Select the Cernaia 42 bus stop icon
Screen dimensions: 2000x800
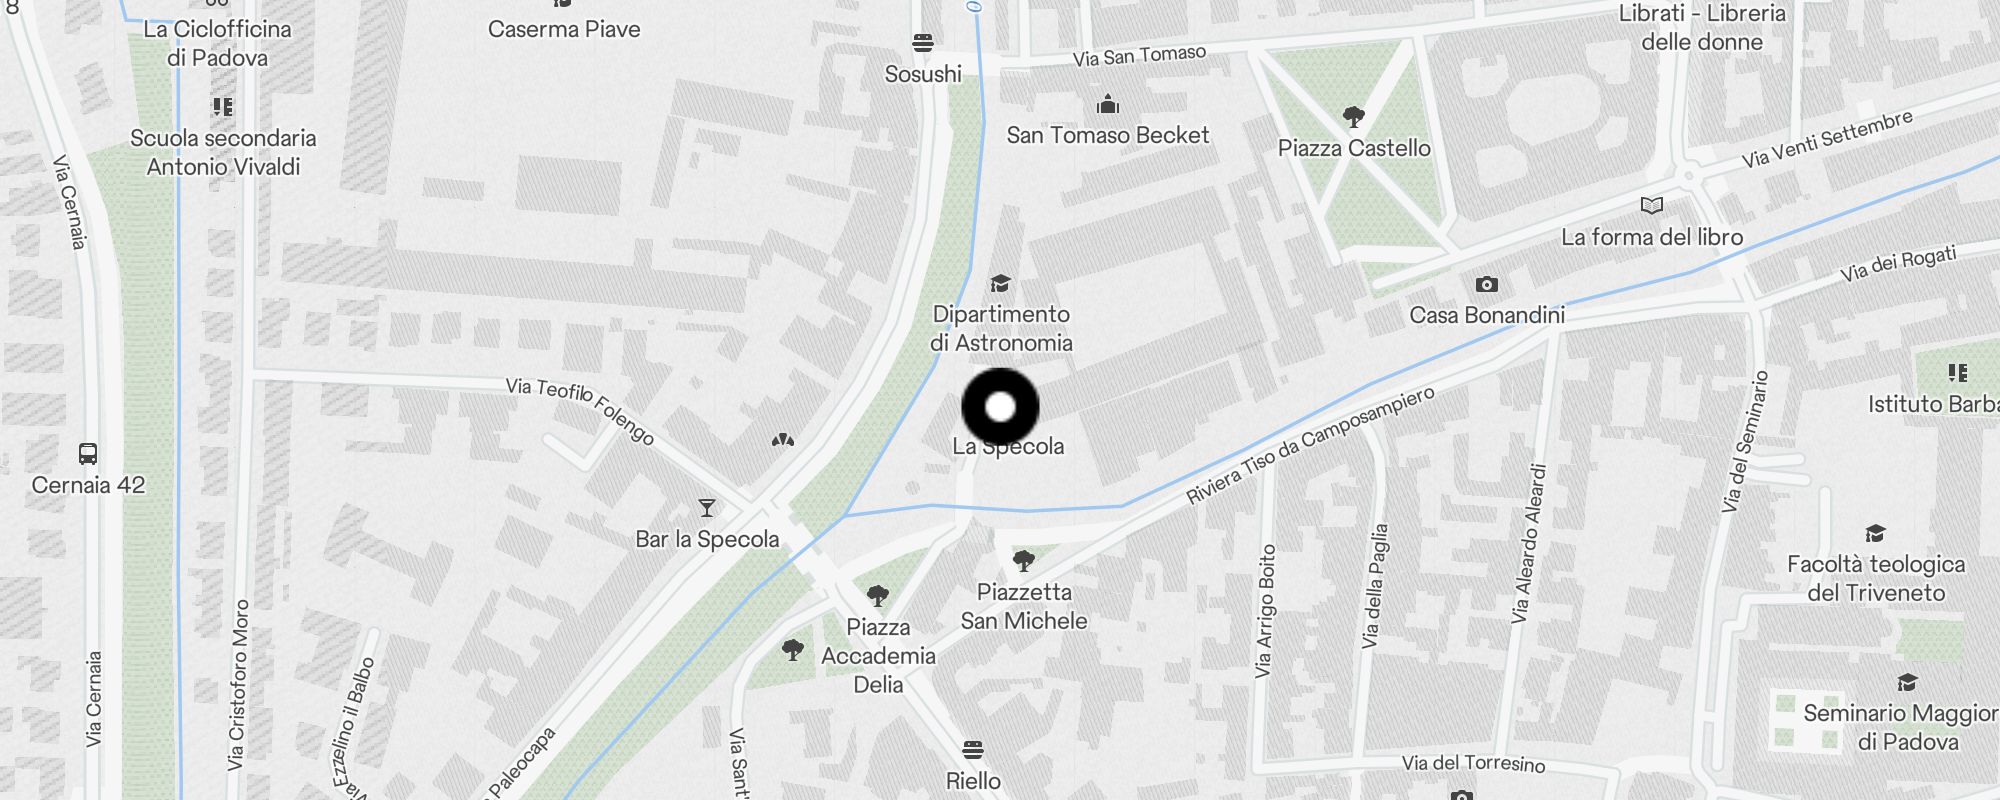88,454
